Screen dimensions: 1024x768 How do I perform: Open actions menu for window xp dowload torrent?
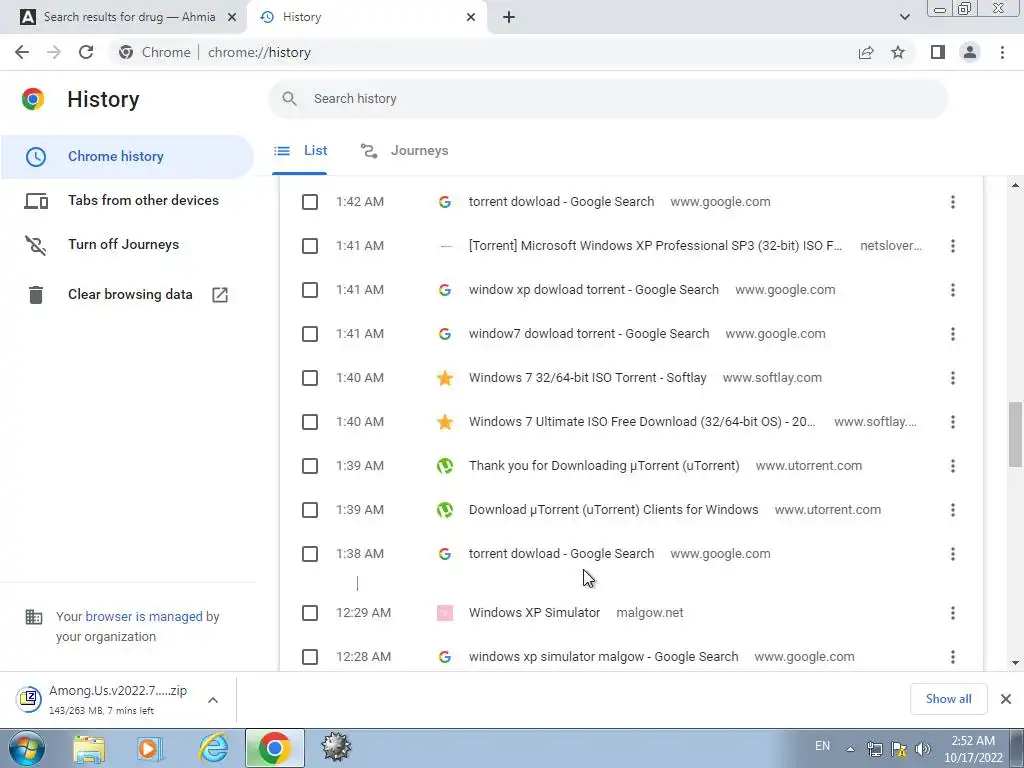[953, 290]
